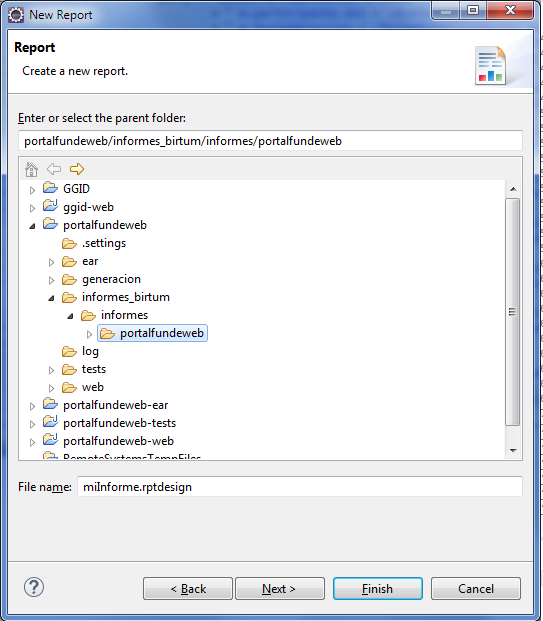543x621 pixels.
Task: Click the back arrow navigation icon
Action: click(54, 169)
